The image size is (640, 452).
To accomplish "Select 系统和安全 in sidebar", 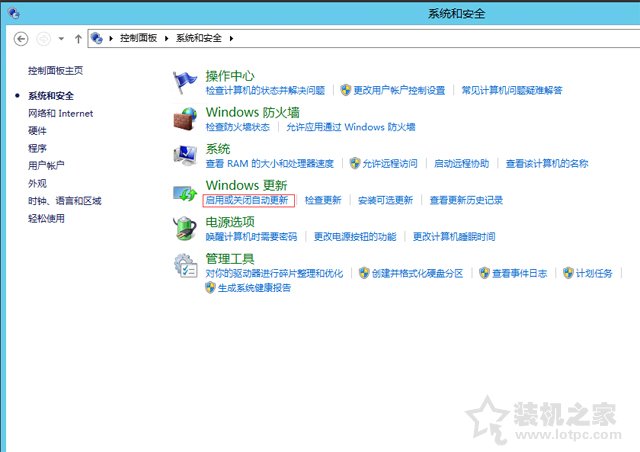I will click(x=51, y=96).
